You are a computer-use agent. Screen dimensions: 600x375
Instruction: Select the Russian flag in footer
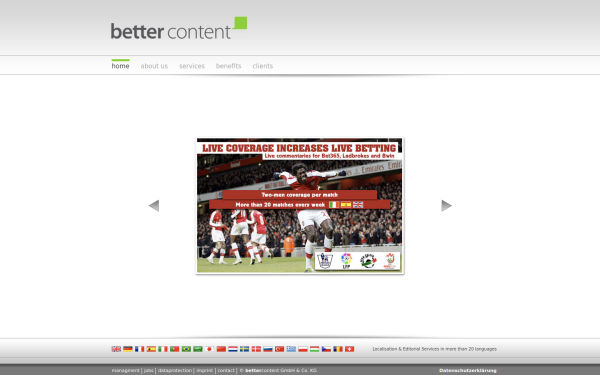pos(268,349)
